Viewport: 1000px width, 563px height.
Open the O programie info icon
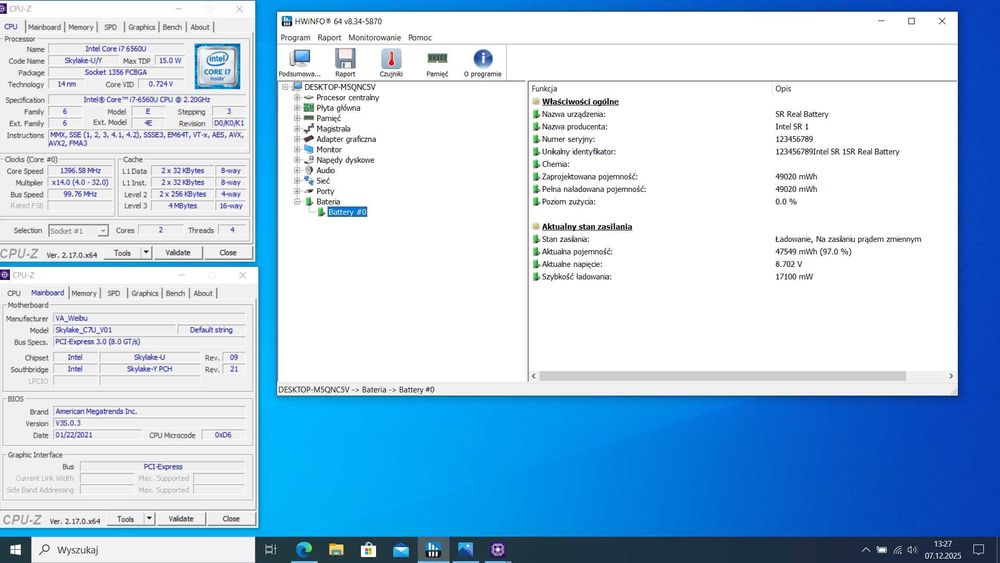pyautogui.click(x=483, y=62)
